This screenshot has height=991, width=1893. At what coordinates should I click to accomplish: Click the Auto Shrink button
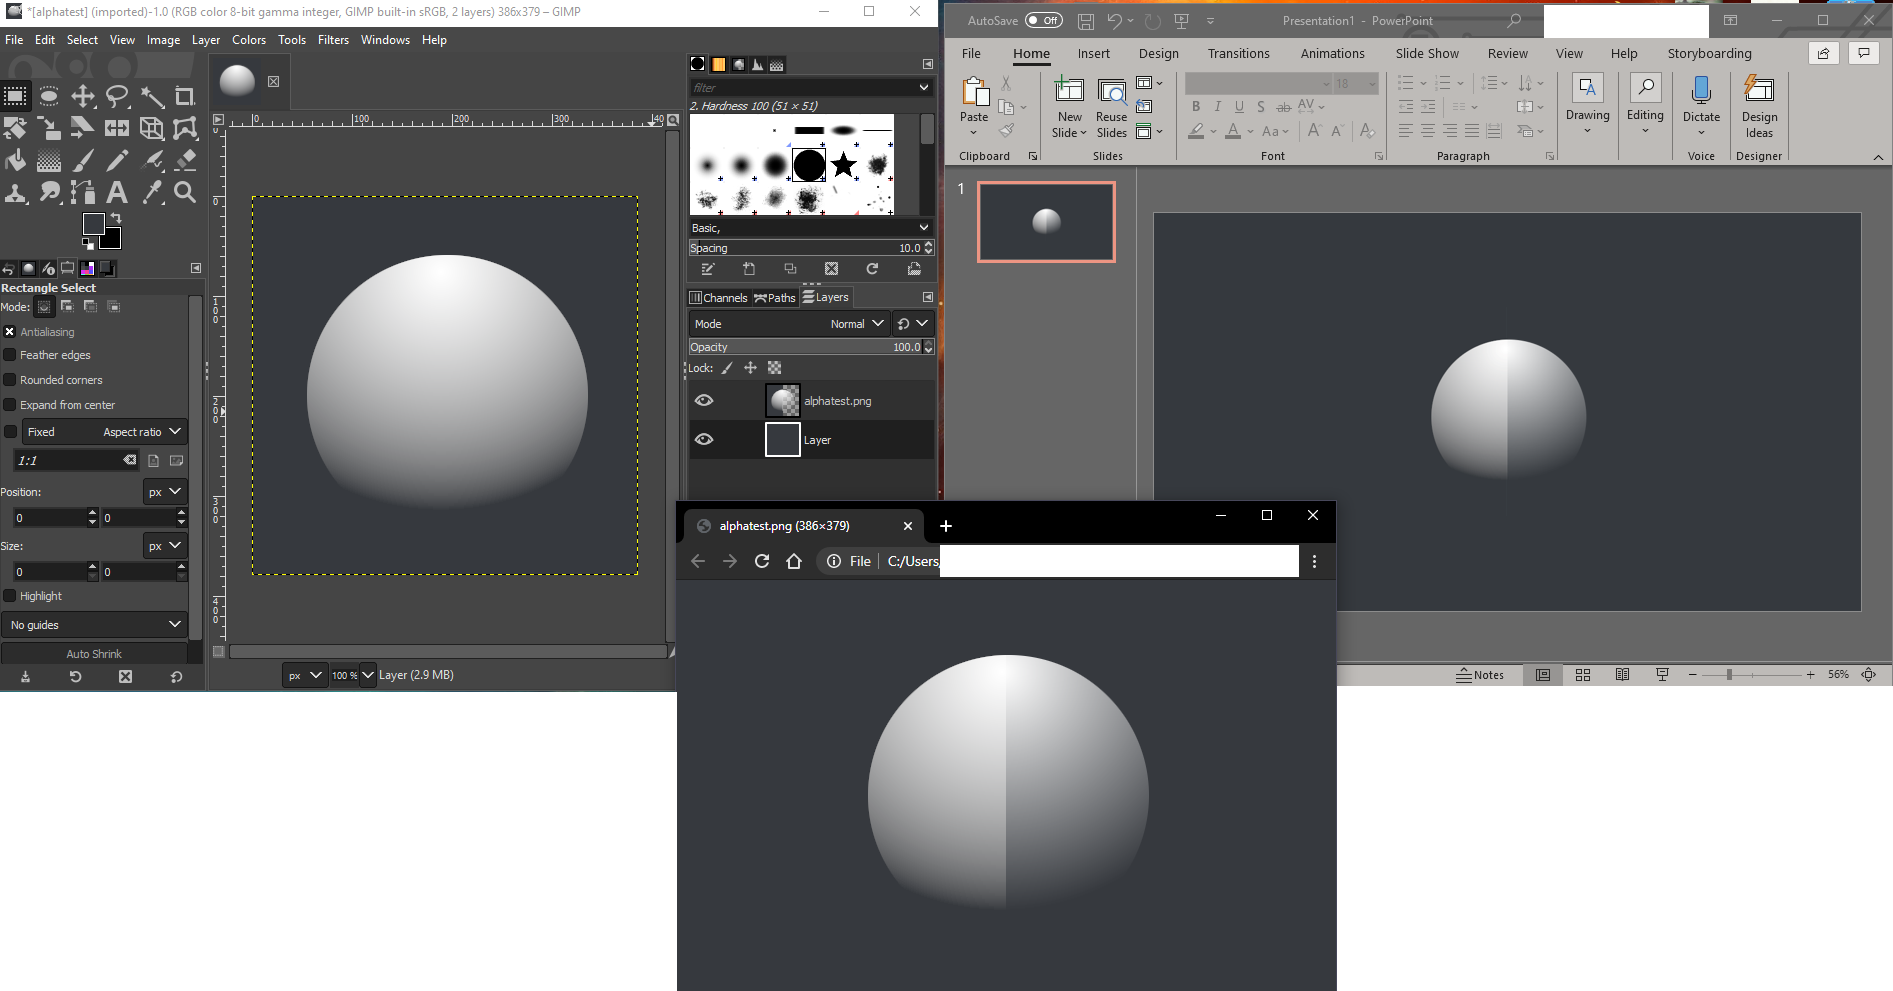(94, 654)
